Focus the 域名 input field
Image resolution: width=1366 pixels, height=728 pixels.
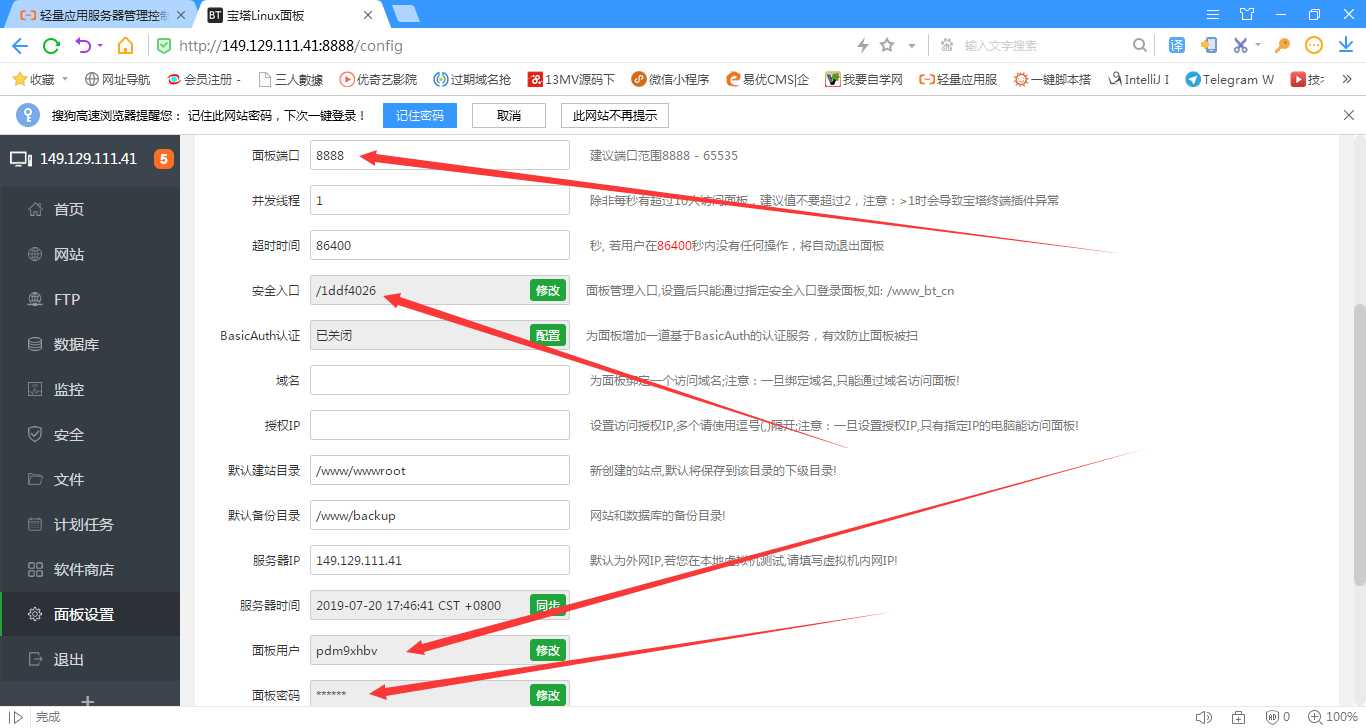[439, 380]
